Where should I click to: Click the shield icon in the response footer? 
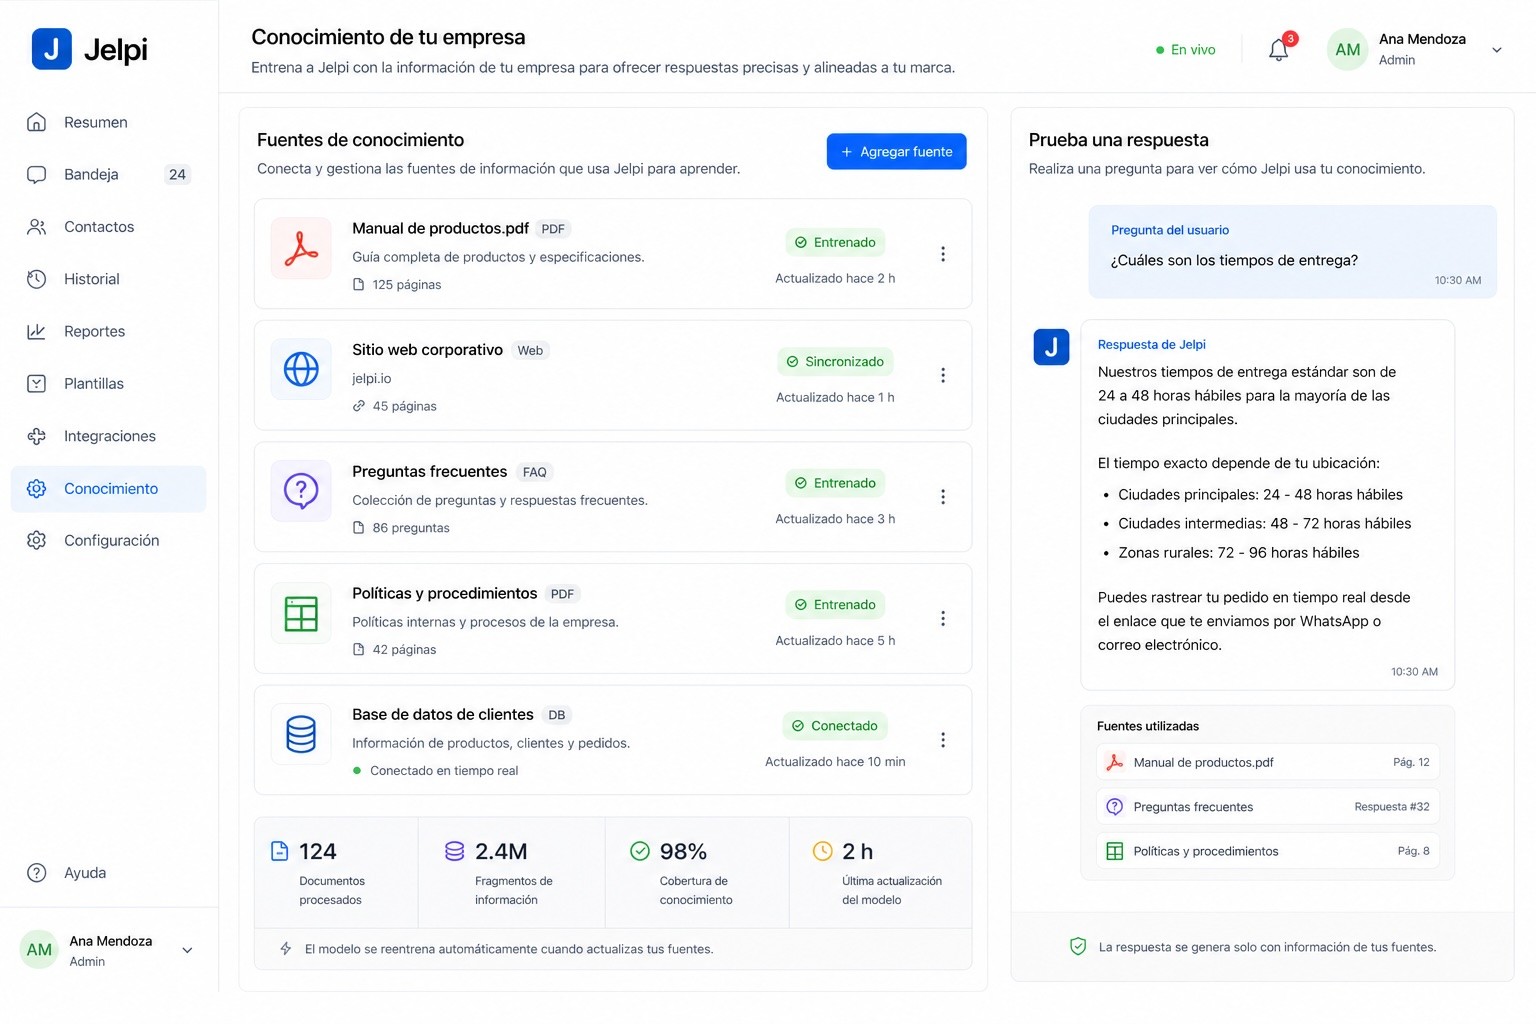(1078, 946)
